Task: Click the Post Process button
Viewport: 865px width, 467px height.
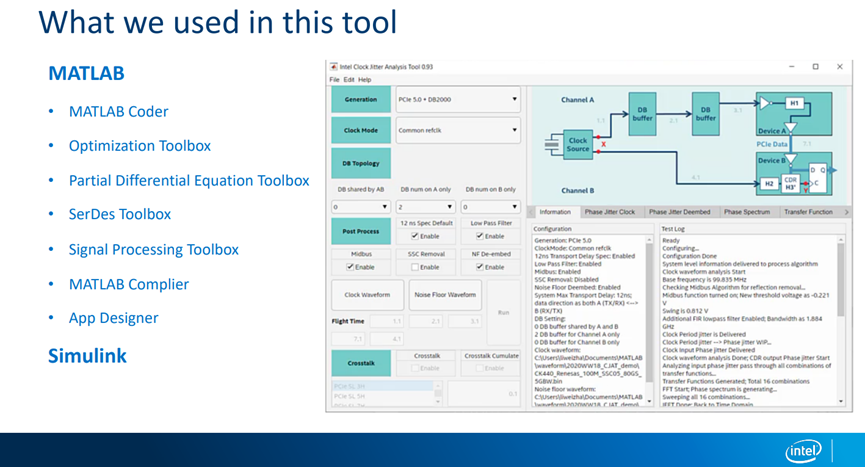Action: coord(361,232)
